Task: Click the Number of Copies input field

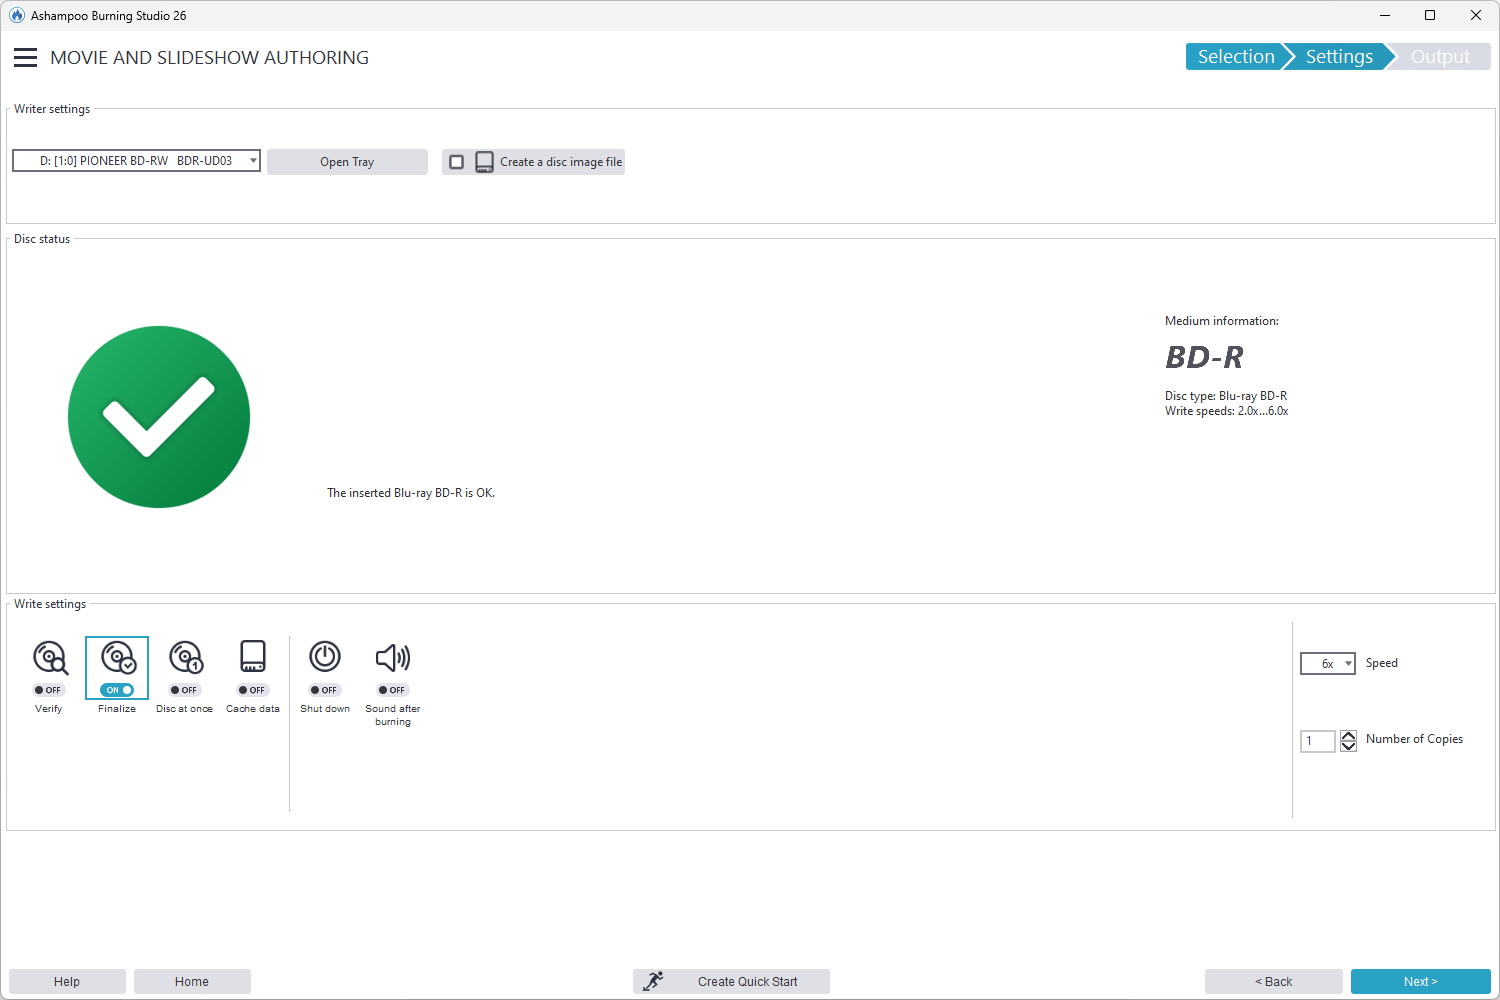Action: [x=1317, y=740]
